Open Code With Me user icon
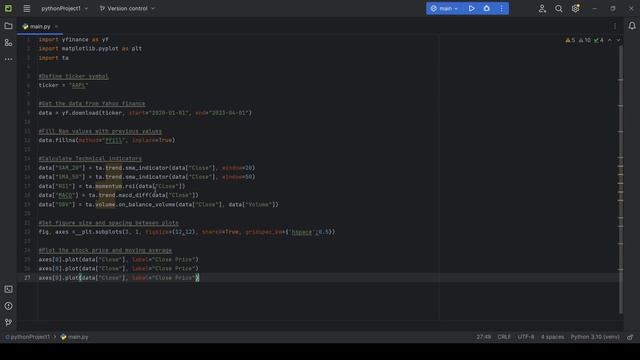The image size is (640, 360). click(542, 9)
